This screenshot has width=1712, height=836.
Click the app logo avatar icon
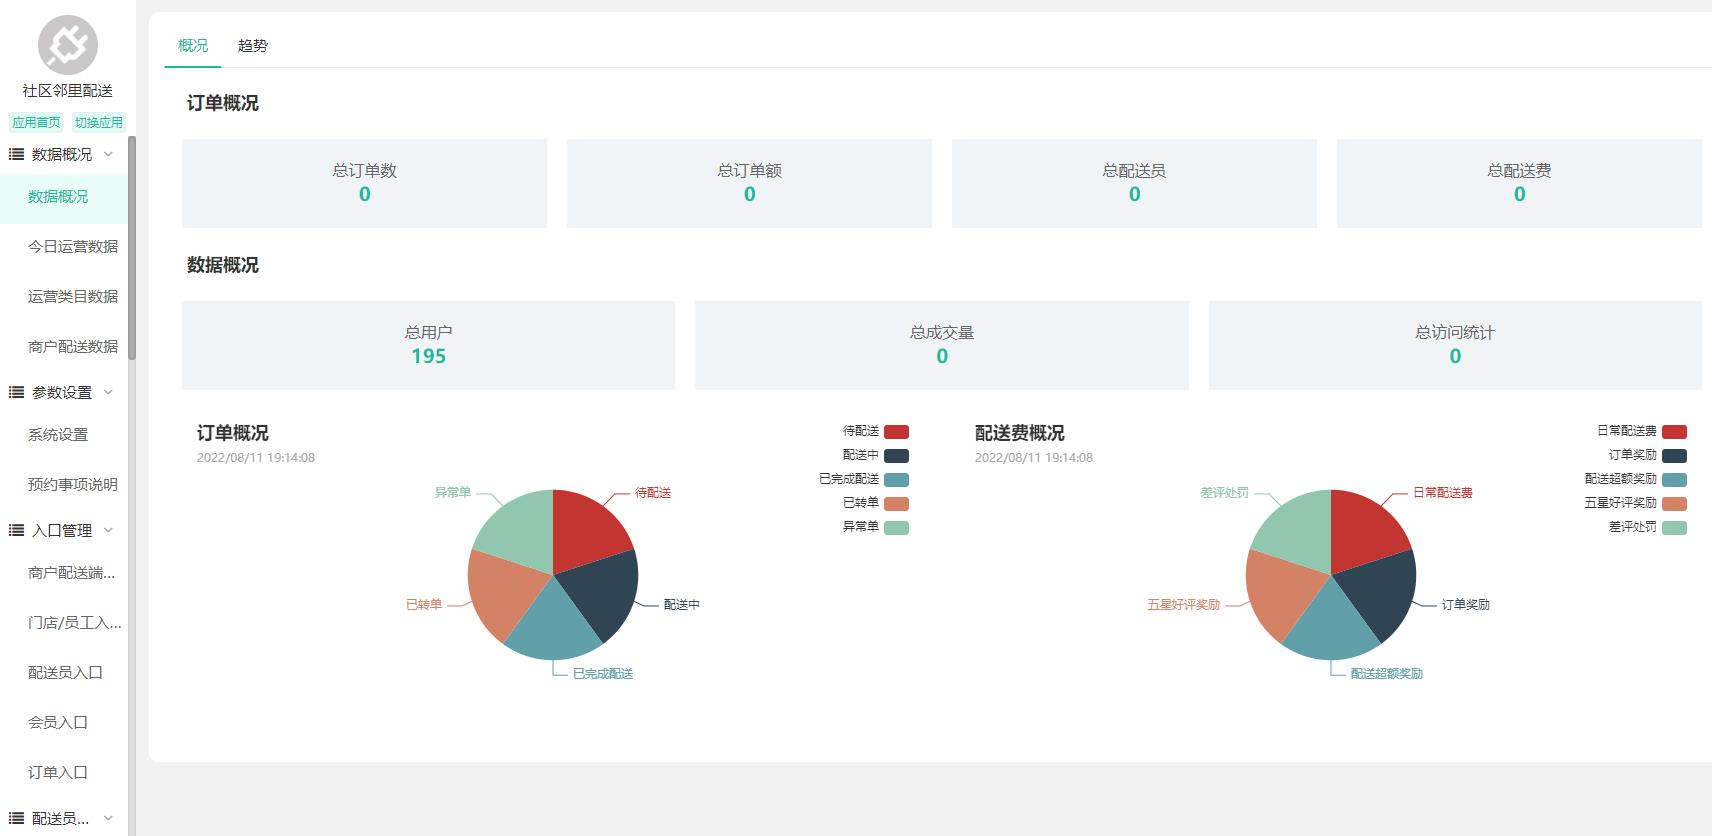[68, 45]
